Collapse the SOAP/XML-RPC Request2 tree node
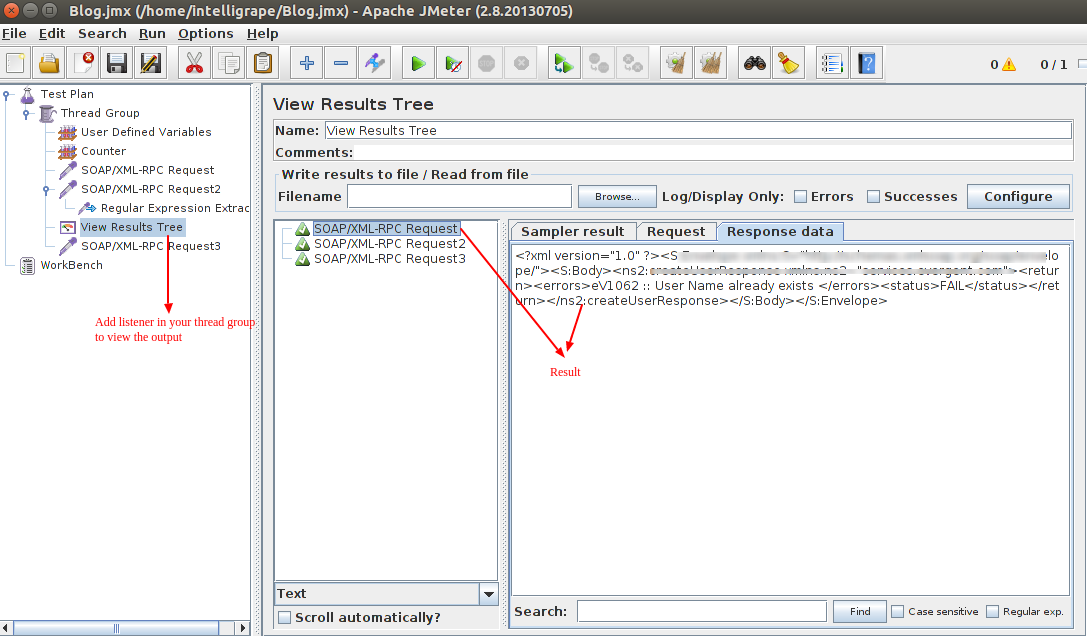 [x=46, y=189]
